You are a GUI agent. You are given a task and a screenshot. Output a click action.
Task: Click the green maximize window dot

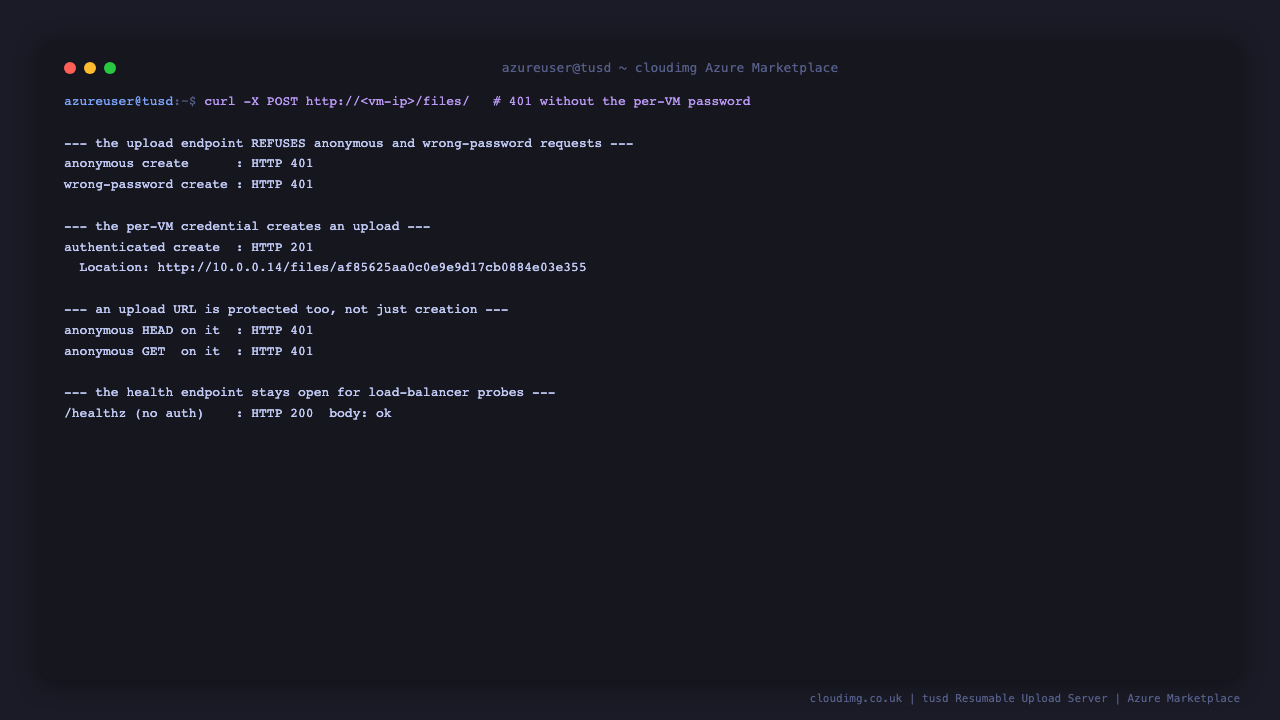pyautogui.click(x=110, y=68)
